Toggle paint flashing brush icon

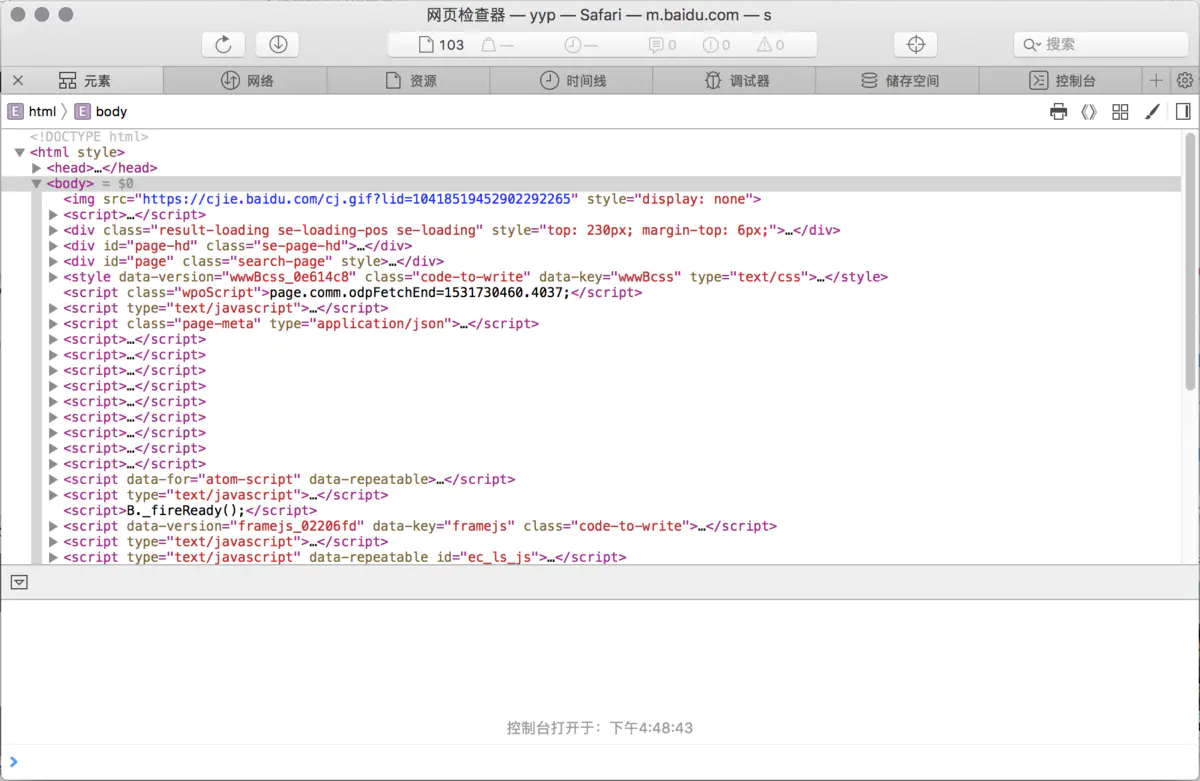(x=1152, y=112)
